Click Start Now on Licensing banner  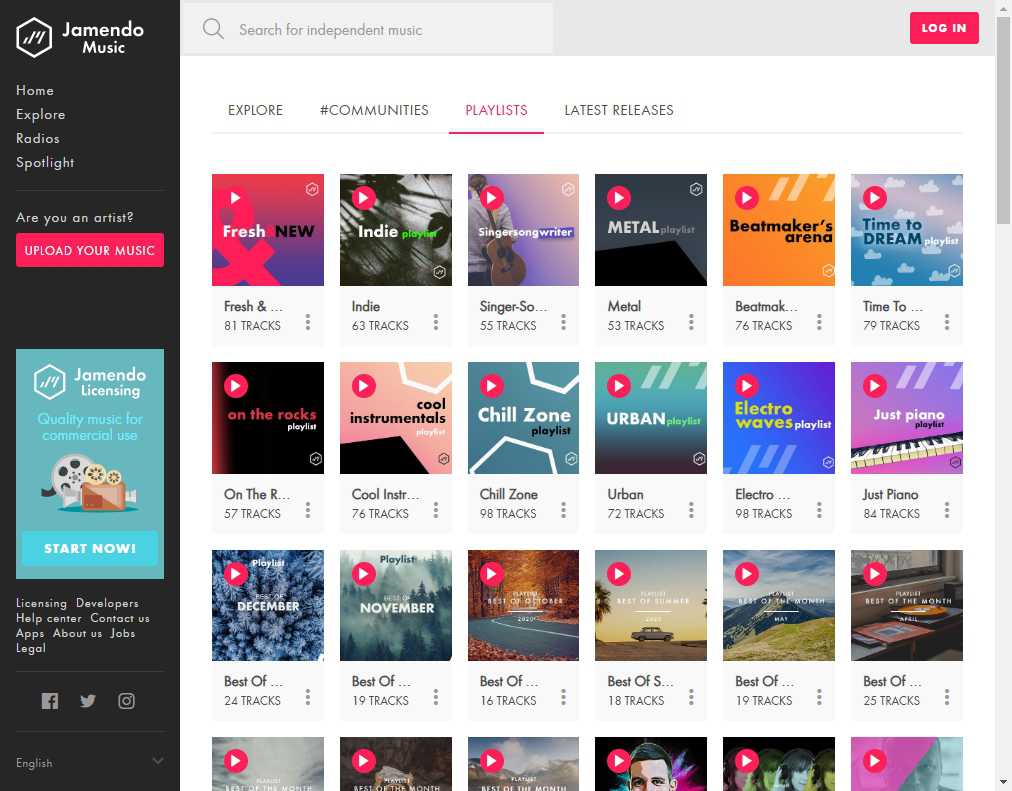pos(90,548)
